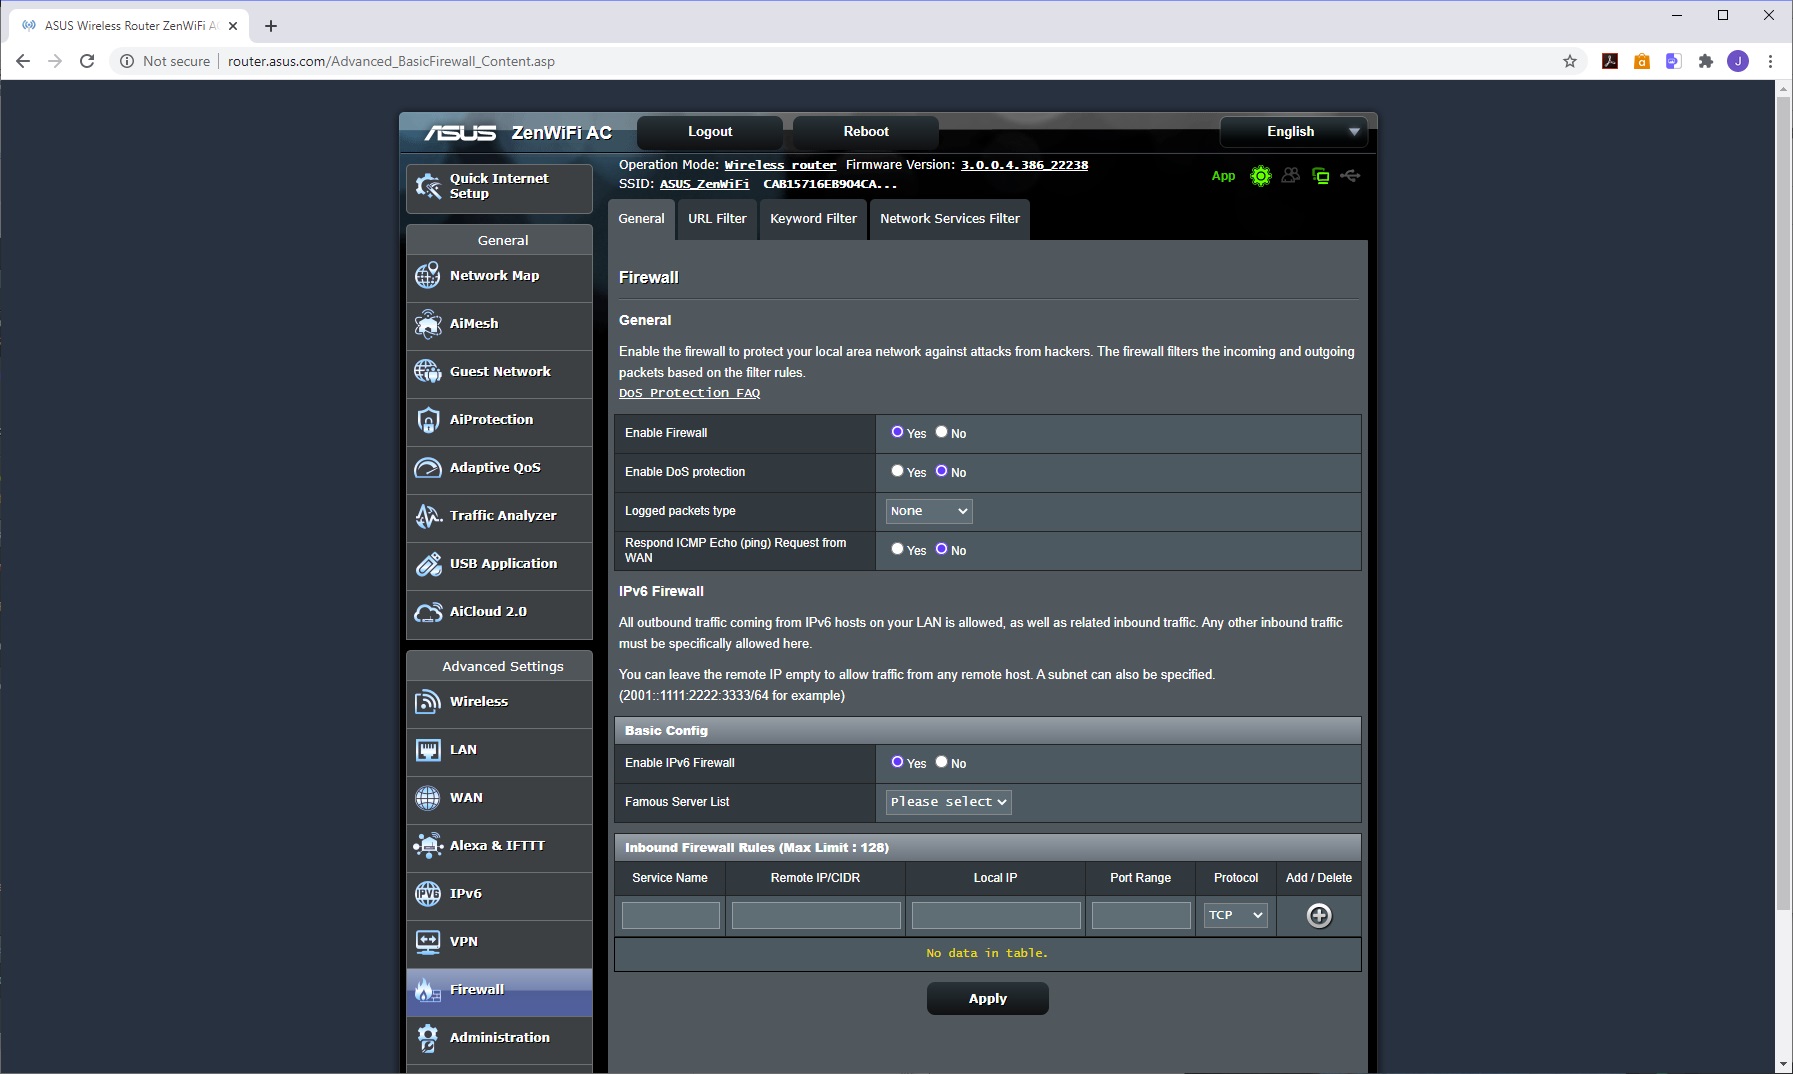Go back to the previous page
The image size is (1793, 1074).
tap(23, 61)
